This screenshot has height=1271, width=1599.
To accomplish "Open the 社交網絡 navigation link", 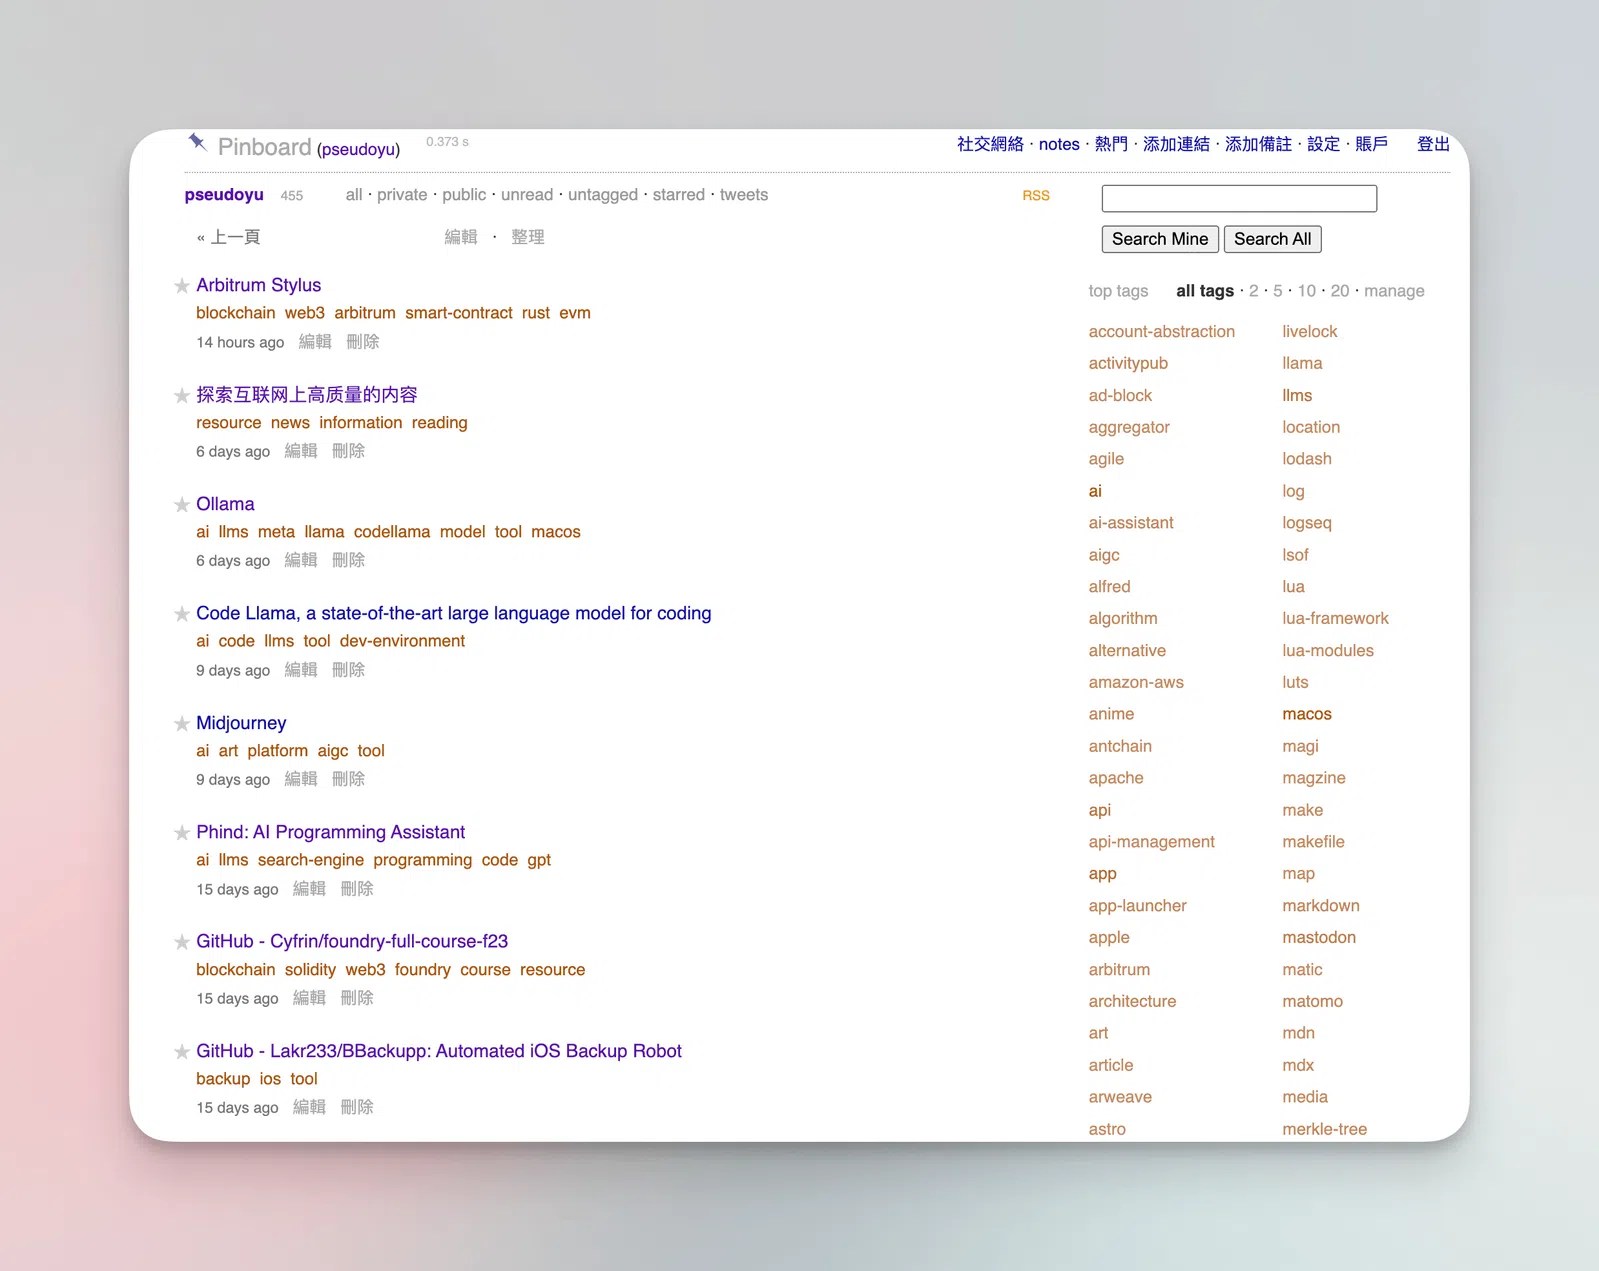I will (x=990, y=144).
